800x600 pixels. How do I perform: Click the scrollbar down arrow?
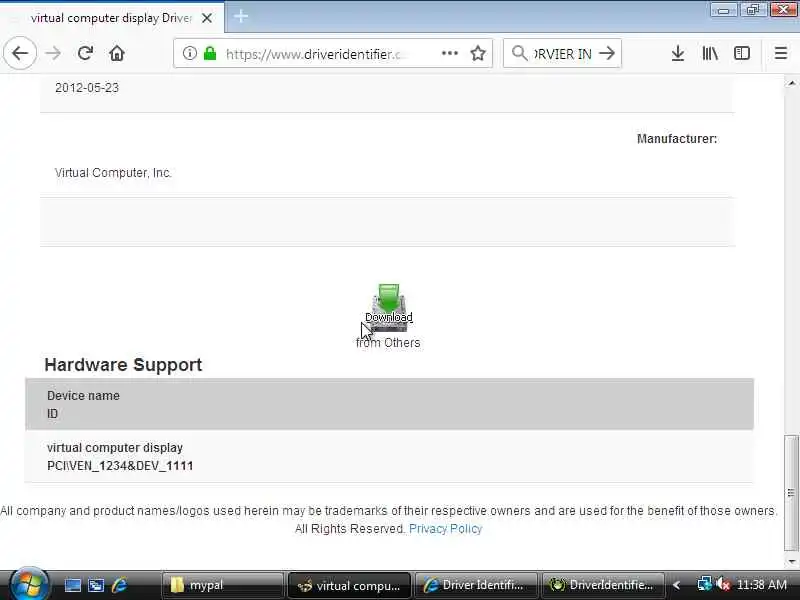pyautogui.click(x=791, y=561)
